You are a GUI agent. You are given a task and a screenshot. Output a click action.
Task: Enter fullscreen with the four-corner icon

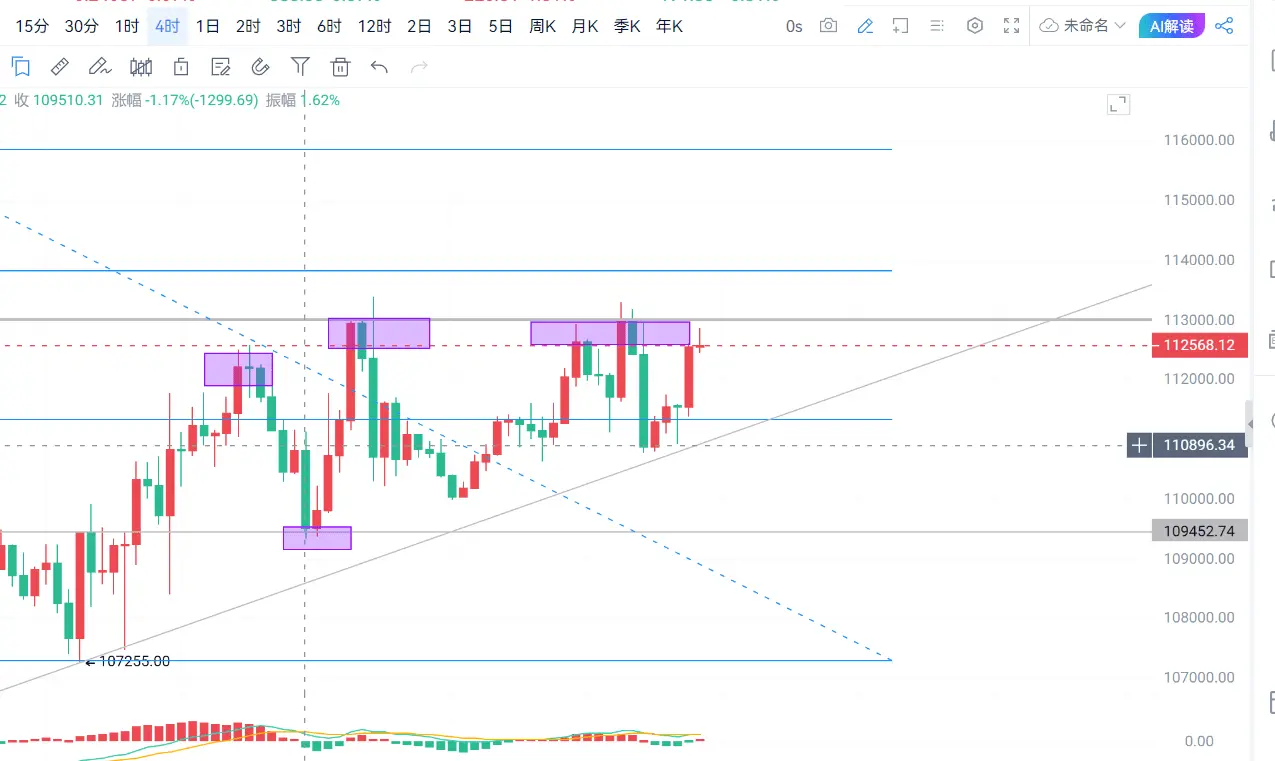tap(1012, 26)
